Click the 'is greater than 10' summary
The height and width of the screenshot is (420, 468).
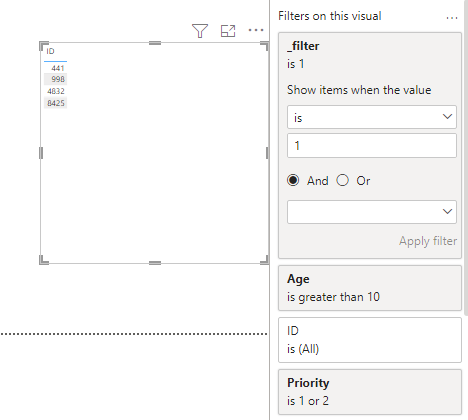point(333,297)
